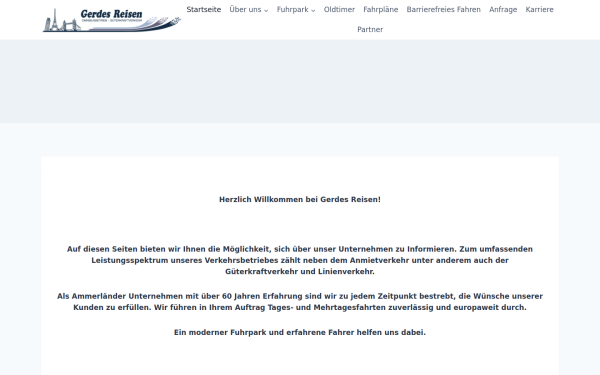
Task: Visit the Karriere page
Action: click(x=539, y=10)
